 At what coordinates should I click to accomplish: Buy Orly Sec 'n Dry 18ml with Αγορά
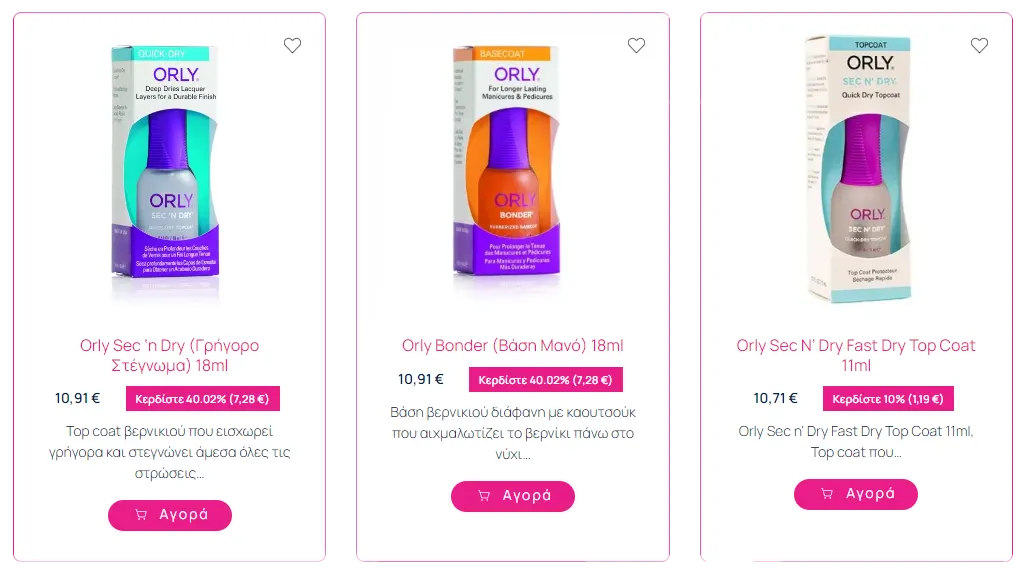coord(169,515)
